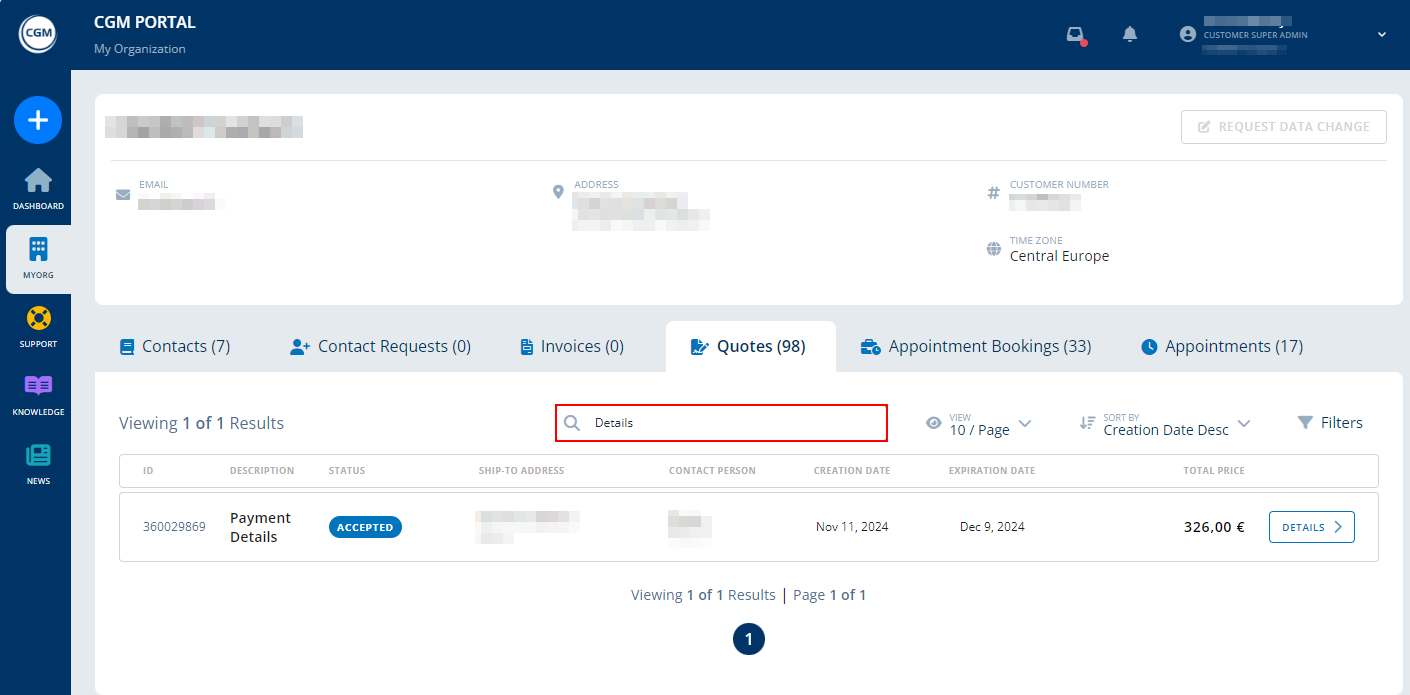Screen dimensions: 1410x695
Task: Click the CGM logo icon
Action: tap(38, 35)
